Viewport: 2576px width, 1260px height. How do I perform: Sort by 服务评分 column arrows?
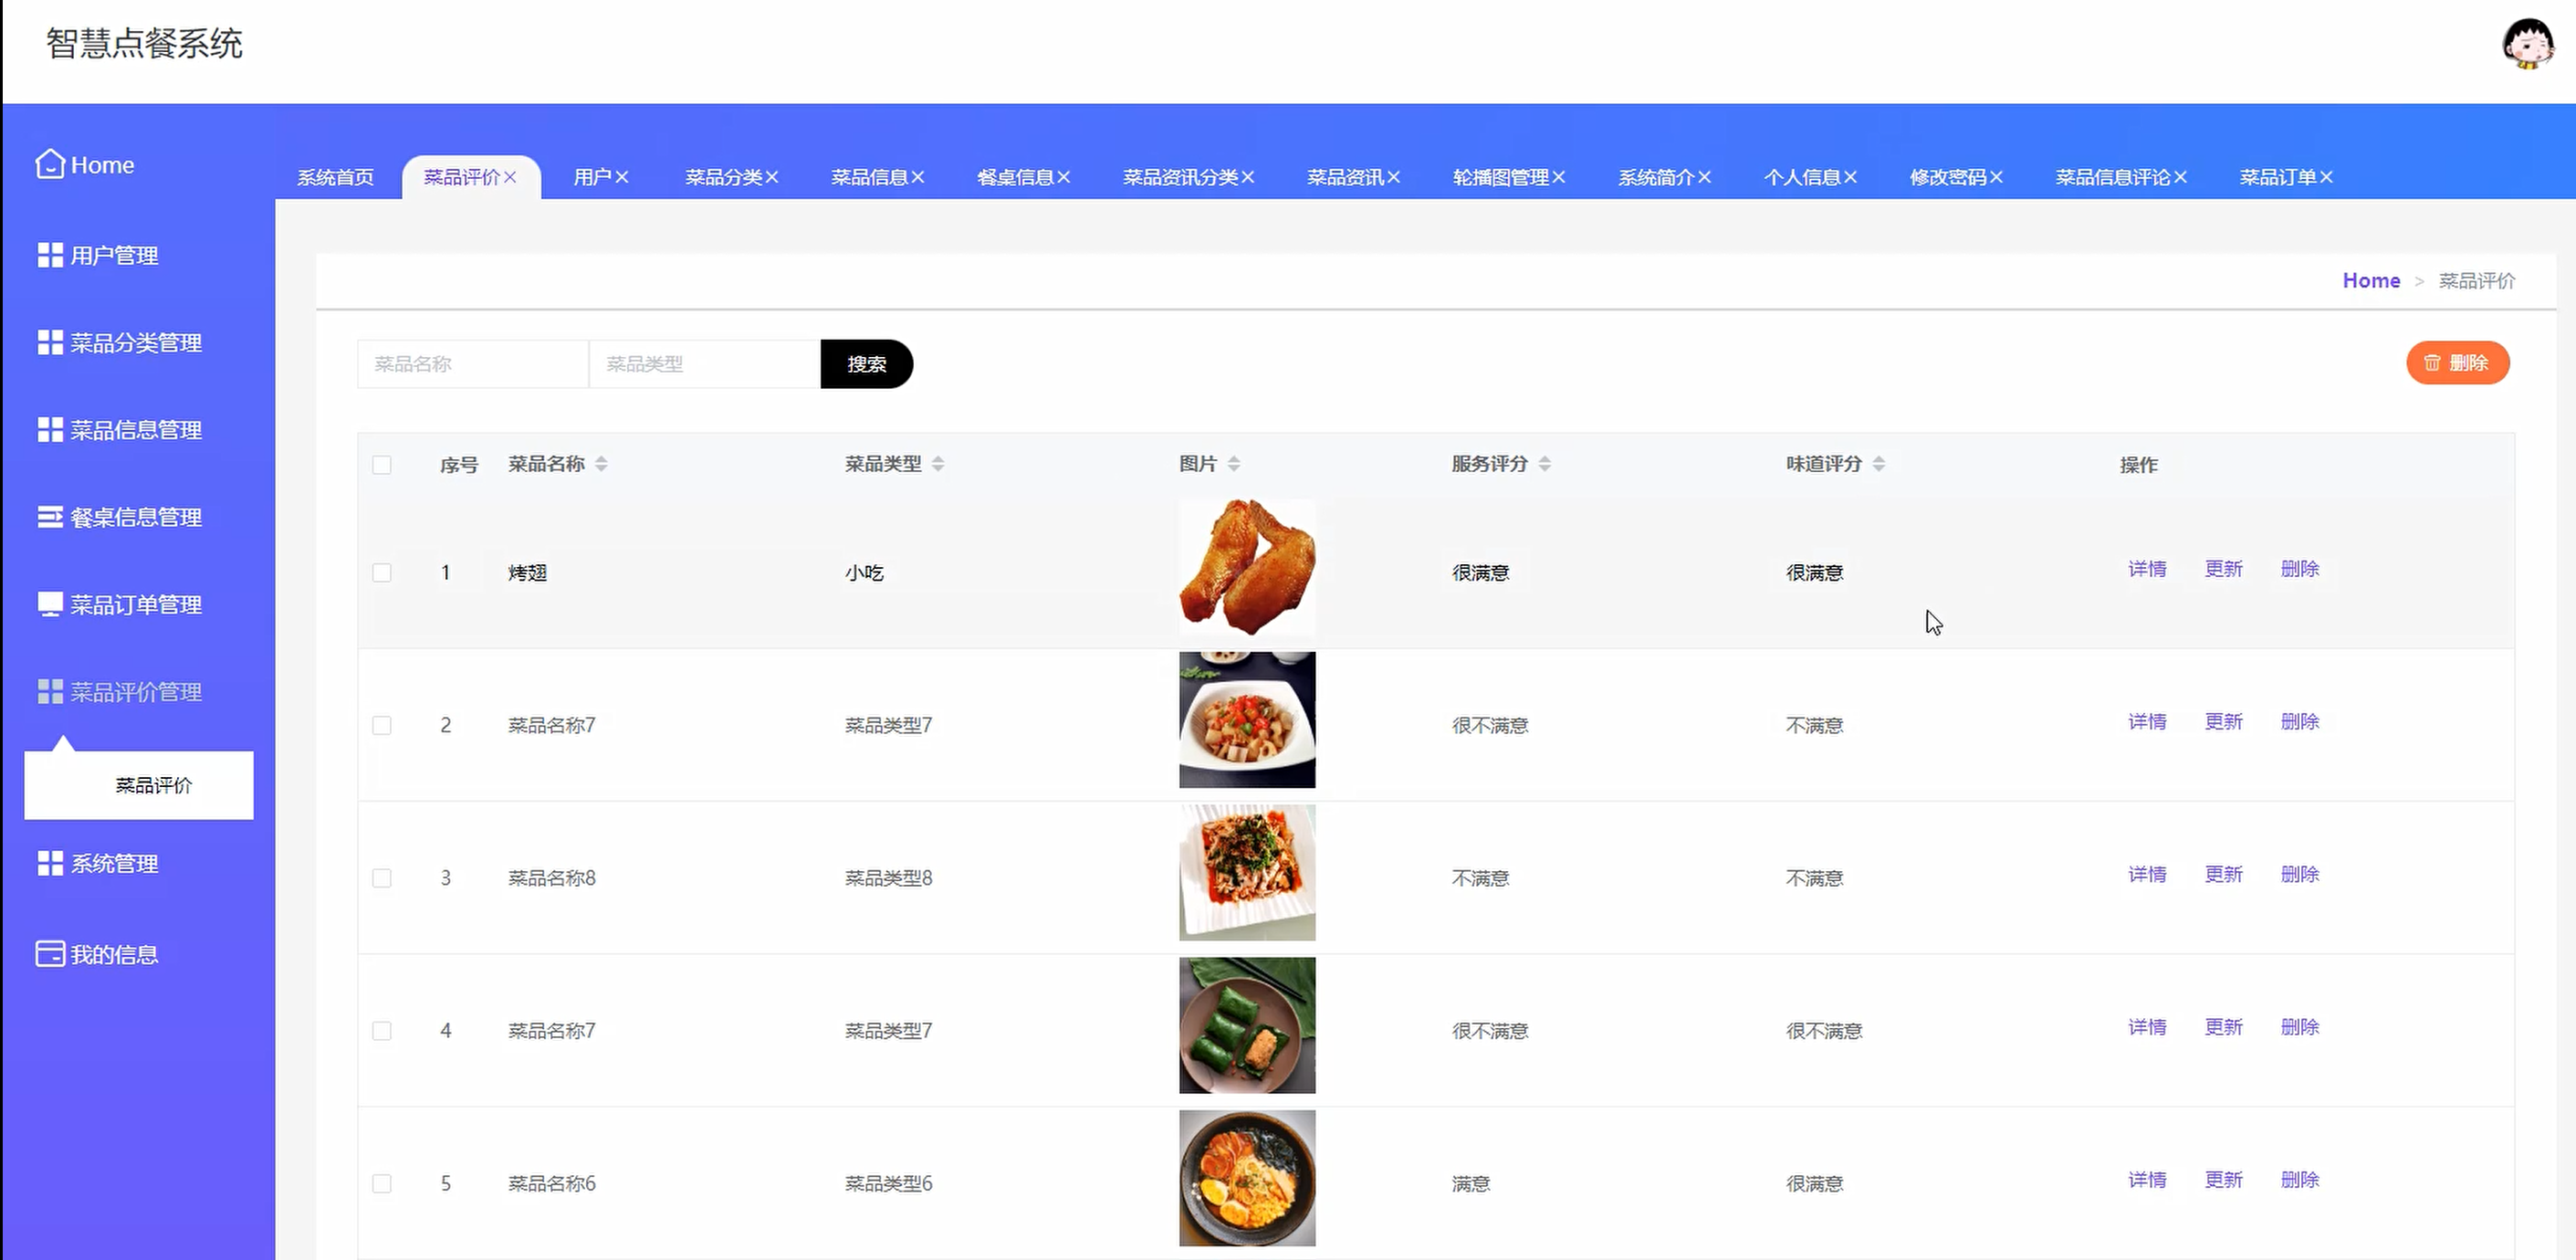click(x=1545, y=464)
